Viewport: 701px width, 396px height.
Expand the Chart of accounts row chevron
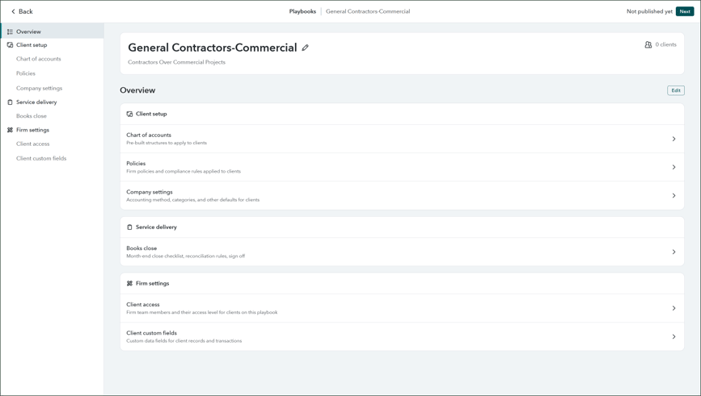(x=674, y=139)
